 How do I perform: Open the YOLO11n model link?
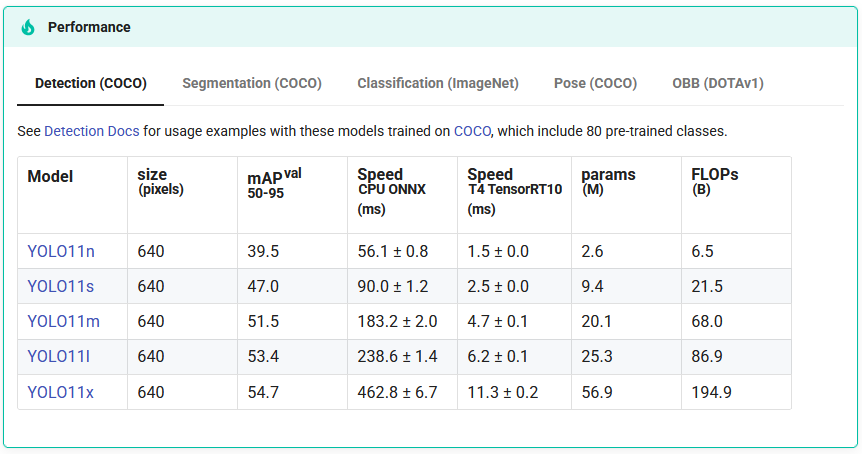click(x=61, y=251)
